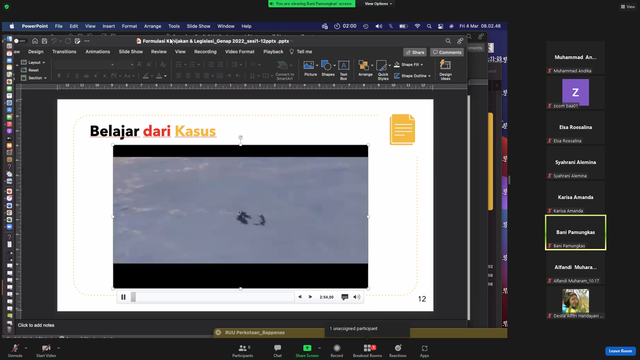Expand Zoom View Options dropdown

pyautogui.click(x=378, y=4)
